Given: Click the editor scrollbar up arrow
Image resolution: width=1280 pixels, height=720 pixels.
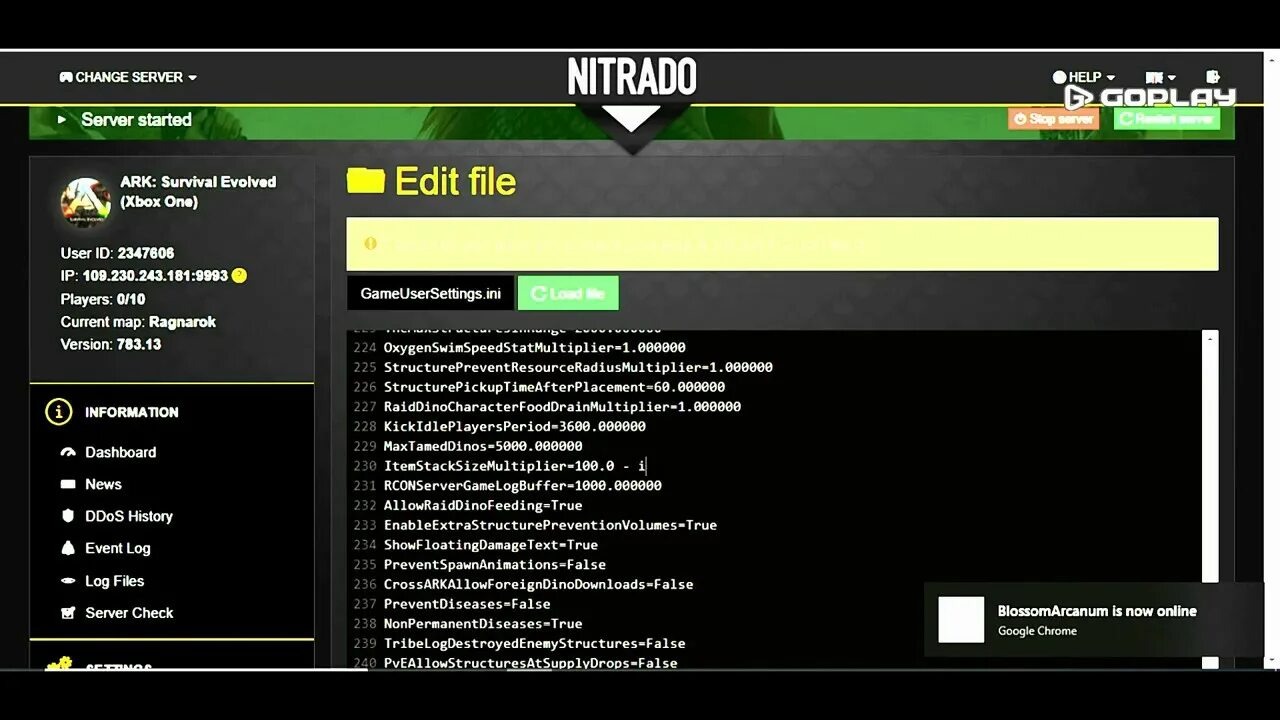Looking at the screenshot, I should (1210, 340).
